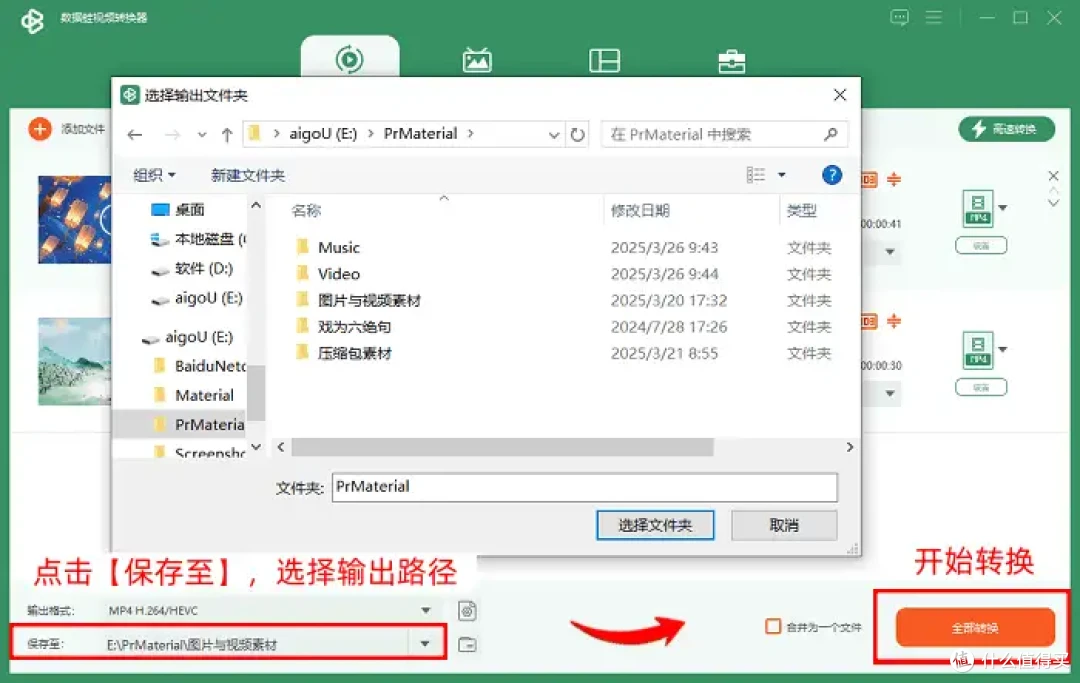Go back using the dialog's back arrow
This screenshot has height=683, width=1080.
tap(135, 135)
